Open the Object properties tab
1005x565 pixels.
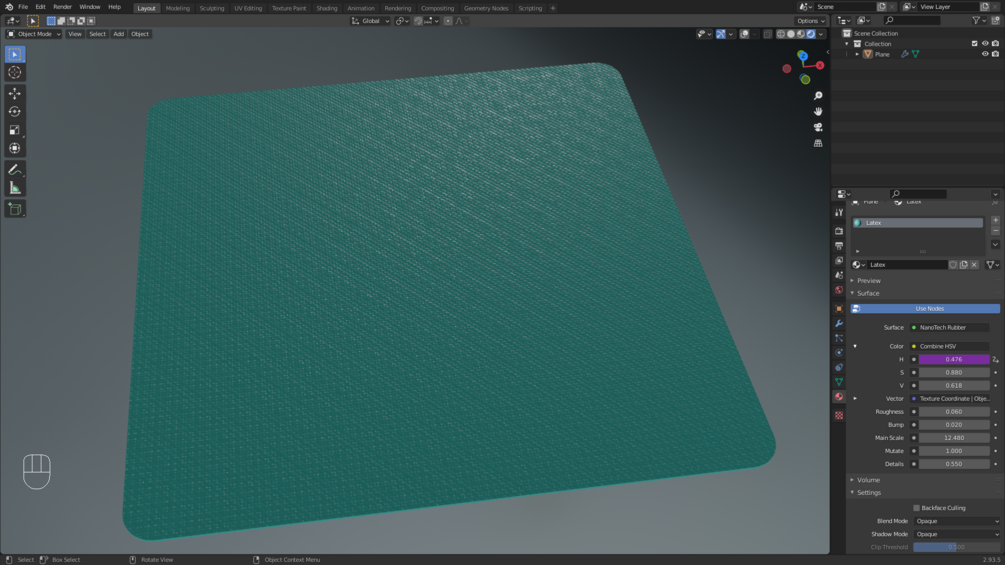click(839, 308)
